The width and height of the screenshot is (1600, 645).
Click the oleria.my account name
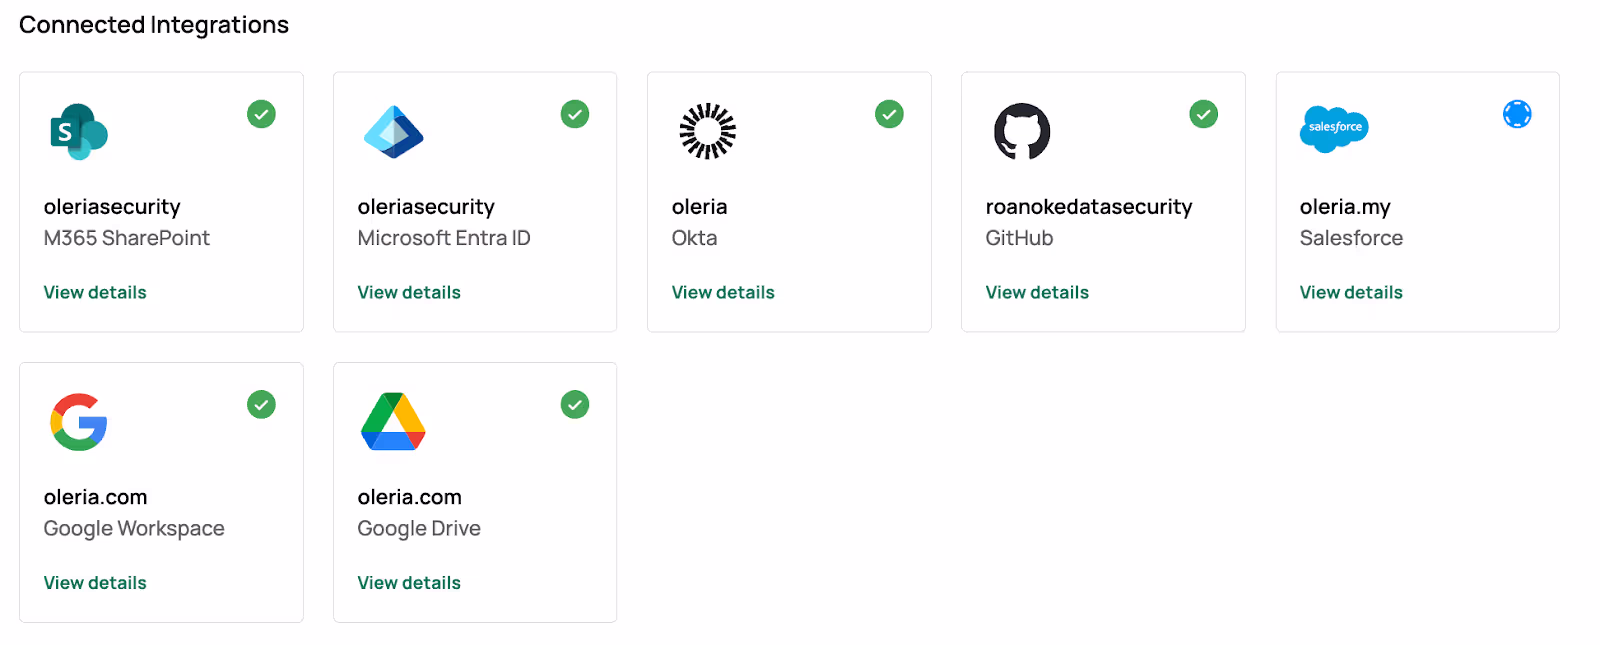(x=1345, y=207)
